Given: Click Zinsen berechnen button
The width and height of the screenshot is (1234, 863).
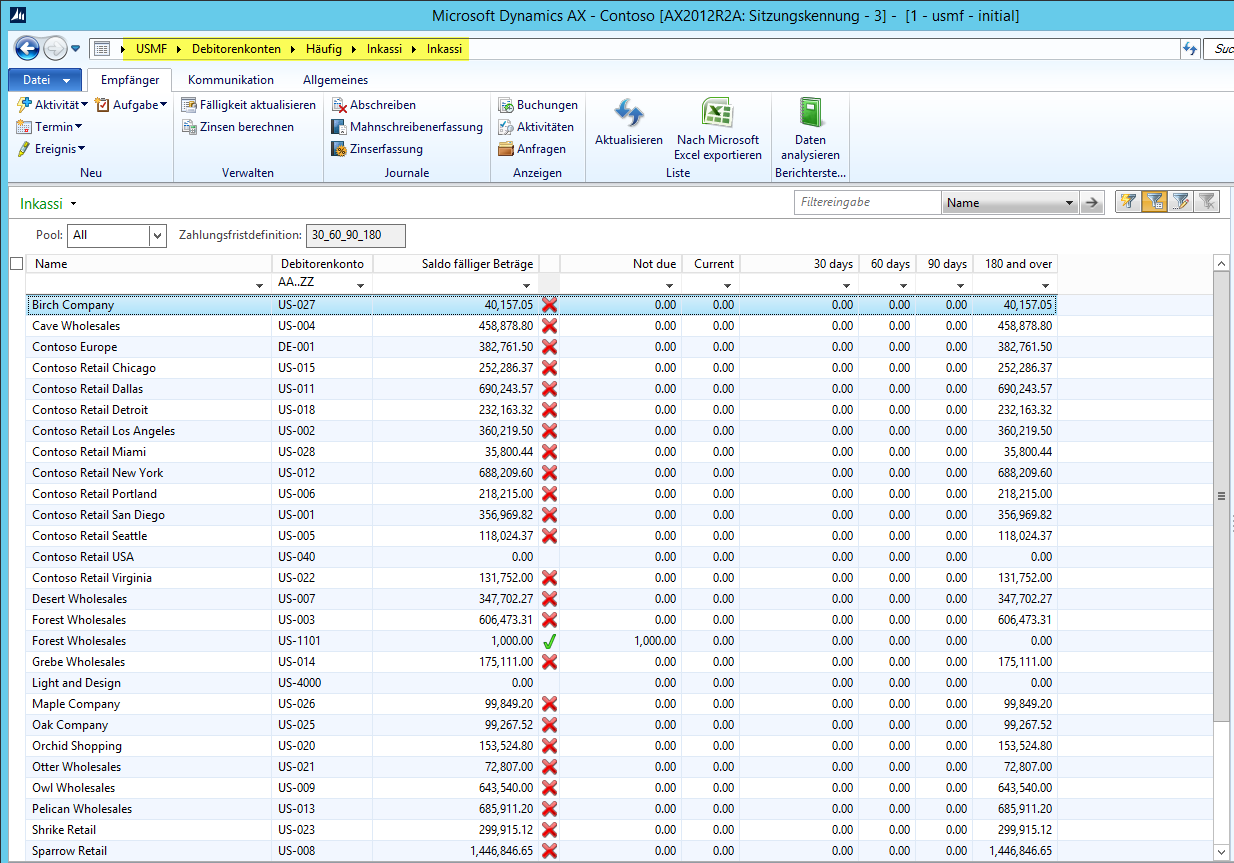Looking at the screenshot, I should coord(246,127).
